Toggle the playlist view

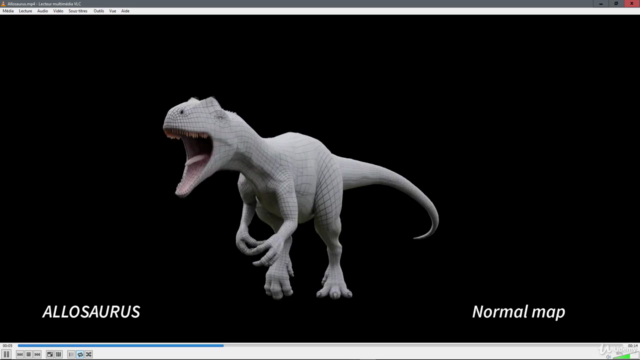[x=71, y=354]
